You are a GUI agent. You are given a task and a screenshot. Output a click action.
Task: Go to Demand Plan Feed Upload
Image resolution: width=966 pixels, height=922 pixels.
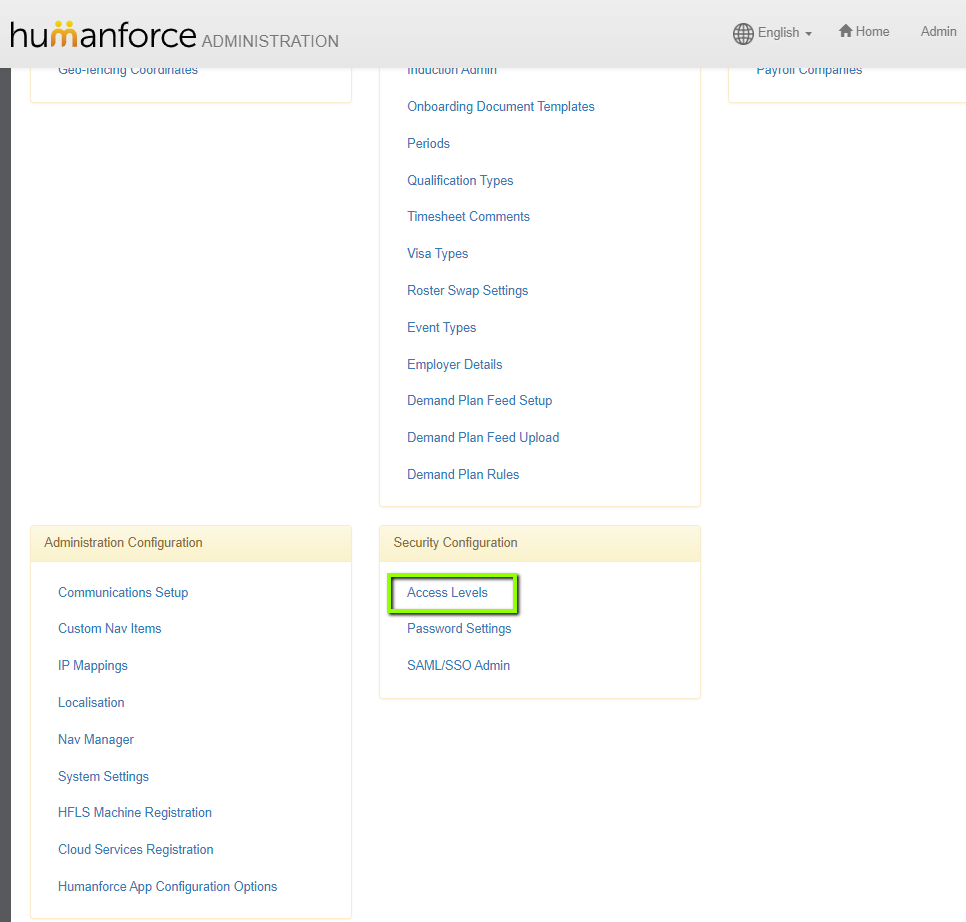coord(483,438)
